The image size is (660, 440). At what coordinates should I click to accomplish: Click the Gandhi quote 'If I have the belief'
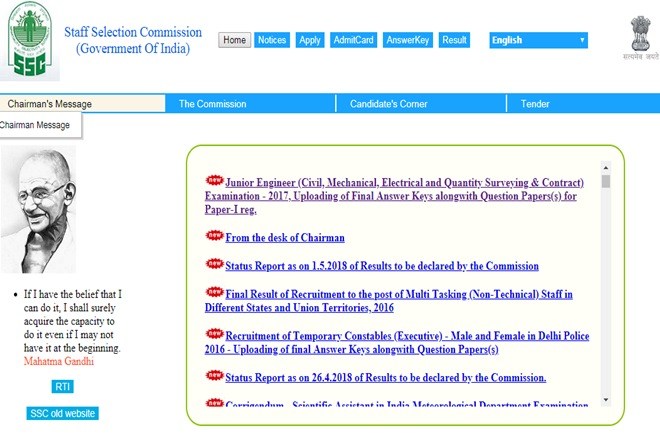[x=72, y=321]
